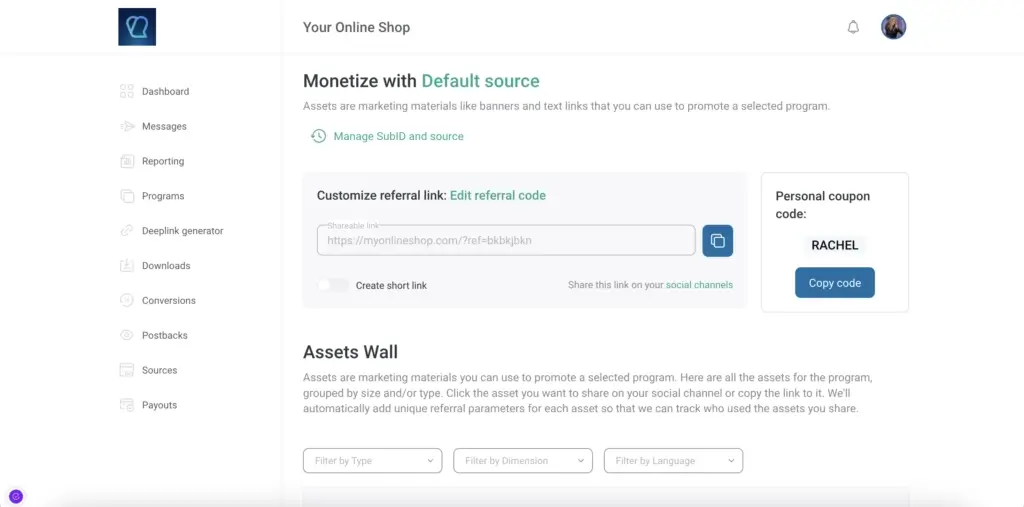Click the purple widget icon bottom-left
This screenshot has width=1024, height=507.
click(x=16, y=496)
